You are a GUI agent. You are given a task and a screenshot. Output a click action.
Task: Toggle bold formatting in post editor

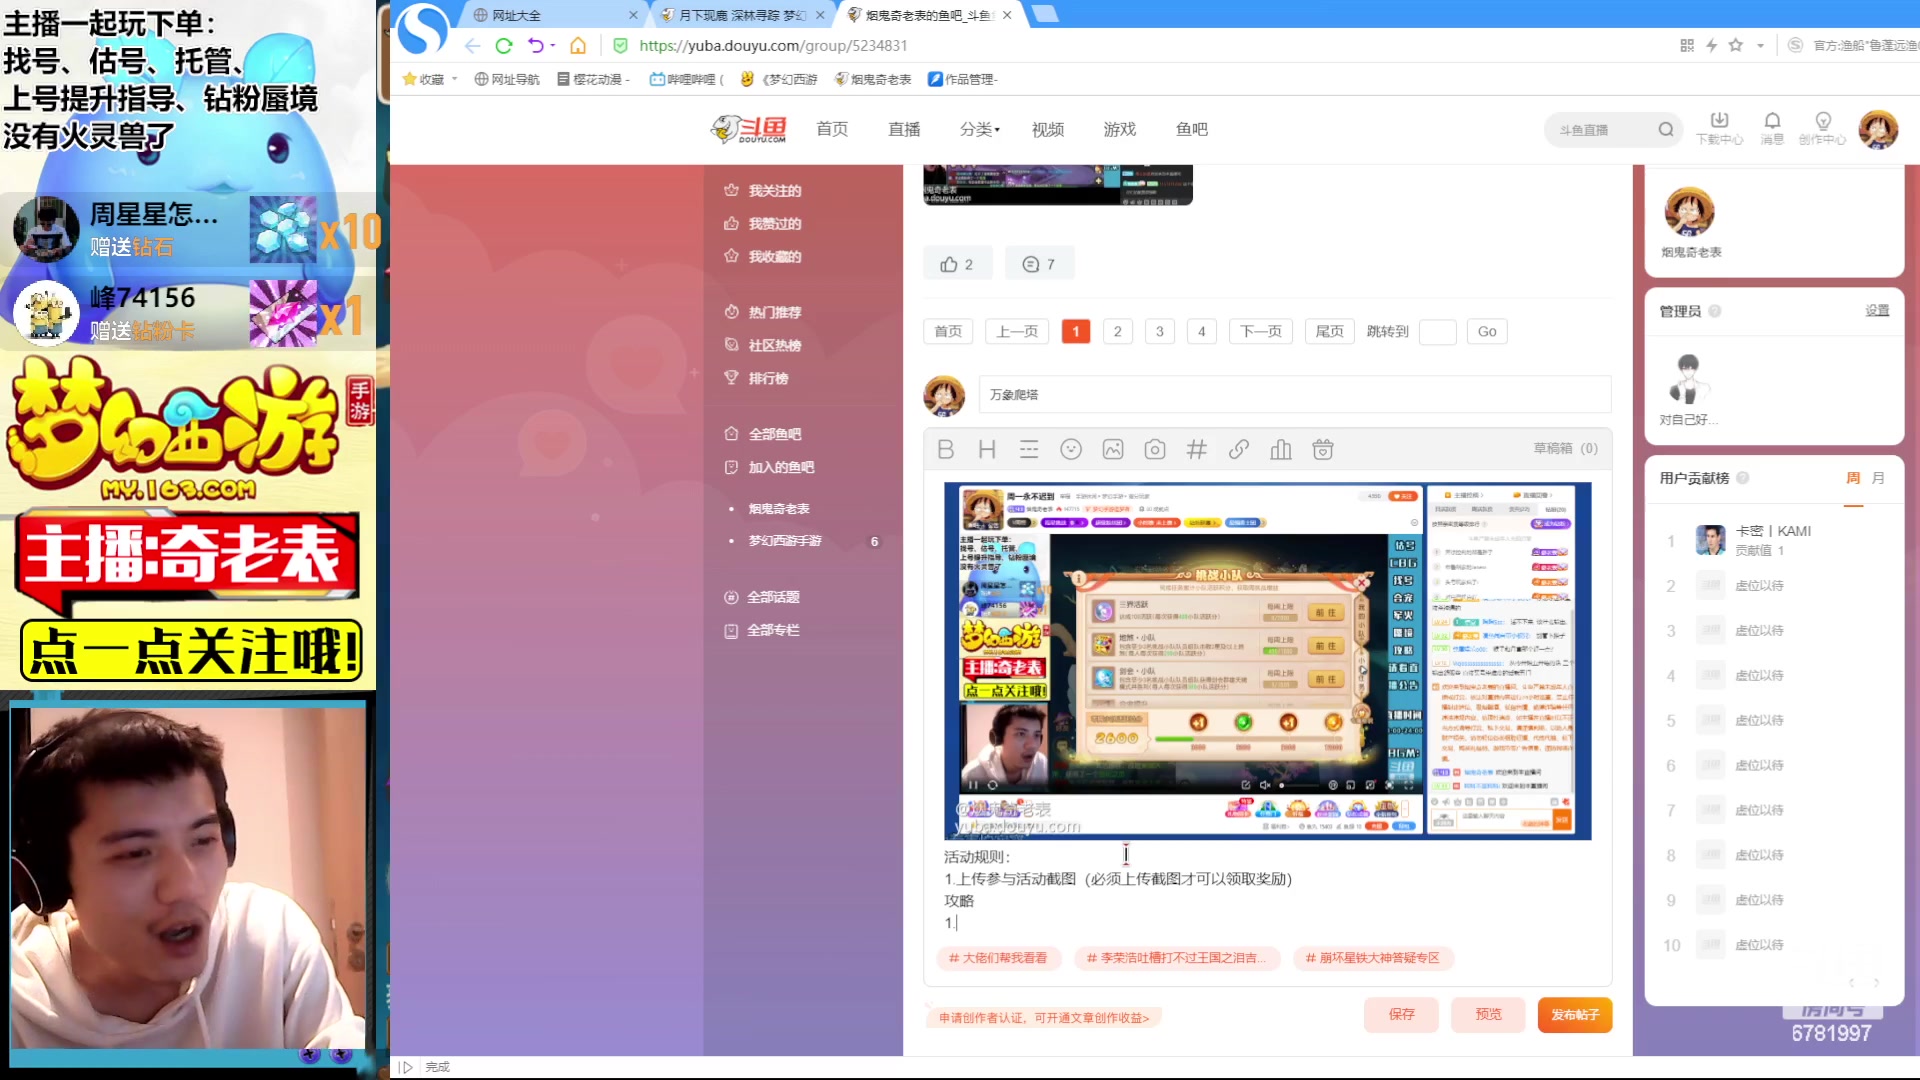pyautogui.click(x=945, y=450)
